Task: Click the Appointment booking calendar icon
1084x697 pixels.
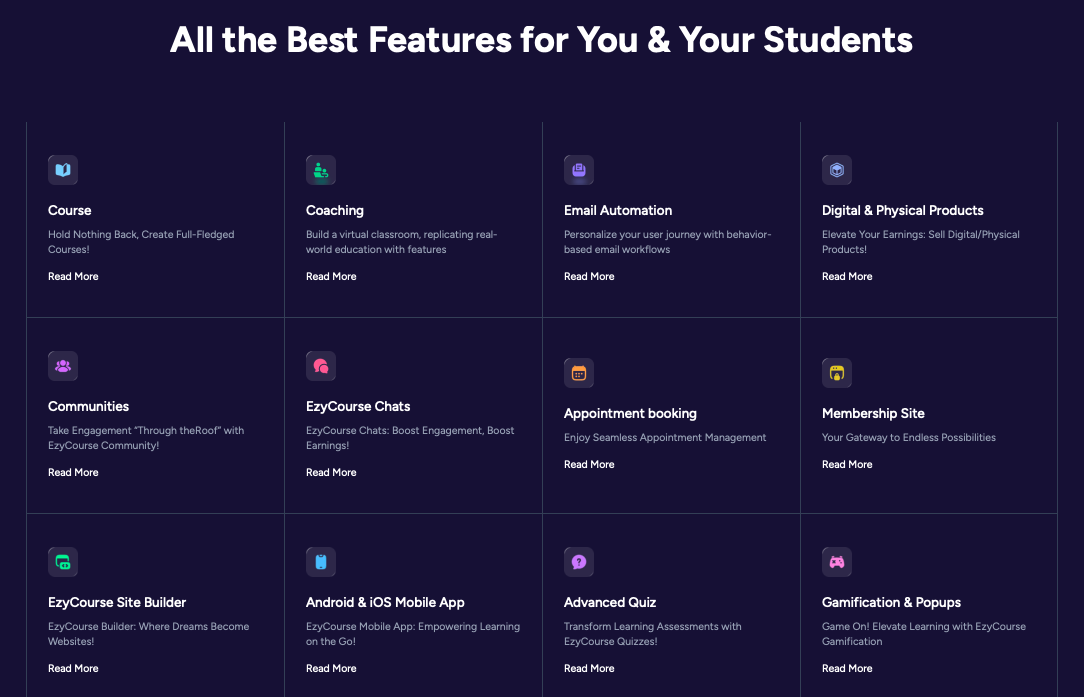Action: [579, 373]
